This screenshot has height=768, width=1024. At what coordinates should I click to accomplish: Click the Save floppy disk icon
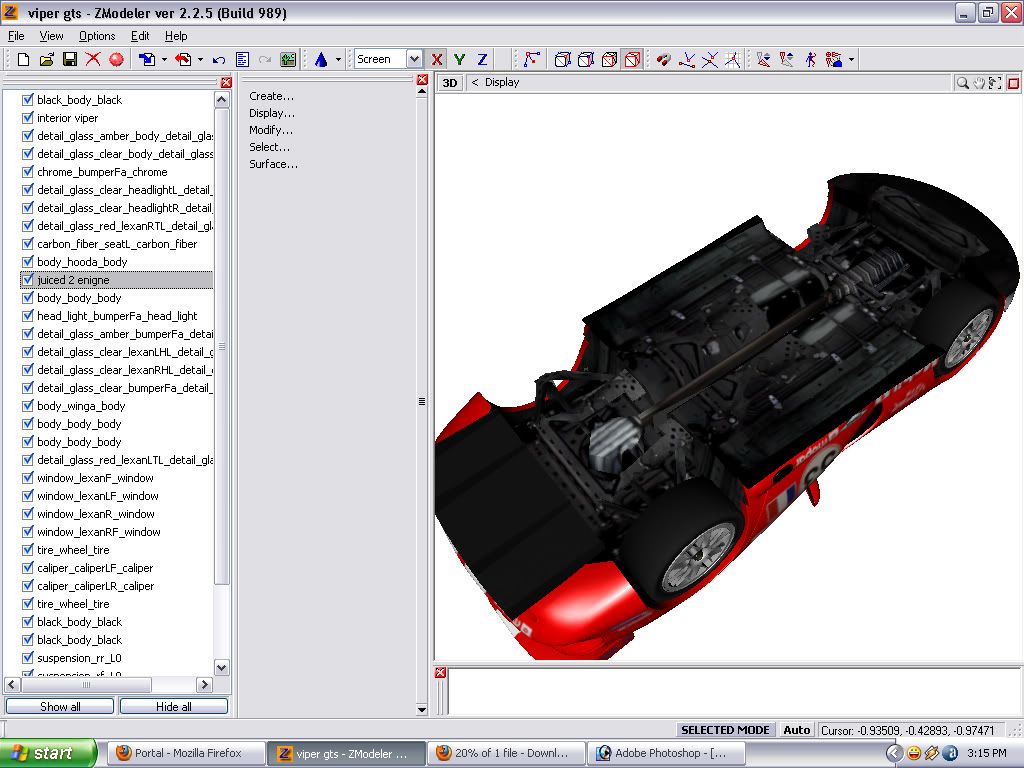click(x=70, y=60)
